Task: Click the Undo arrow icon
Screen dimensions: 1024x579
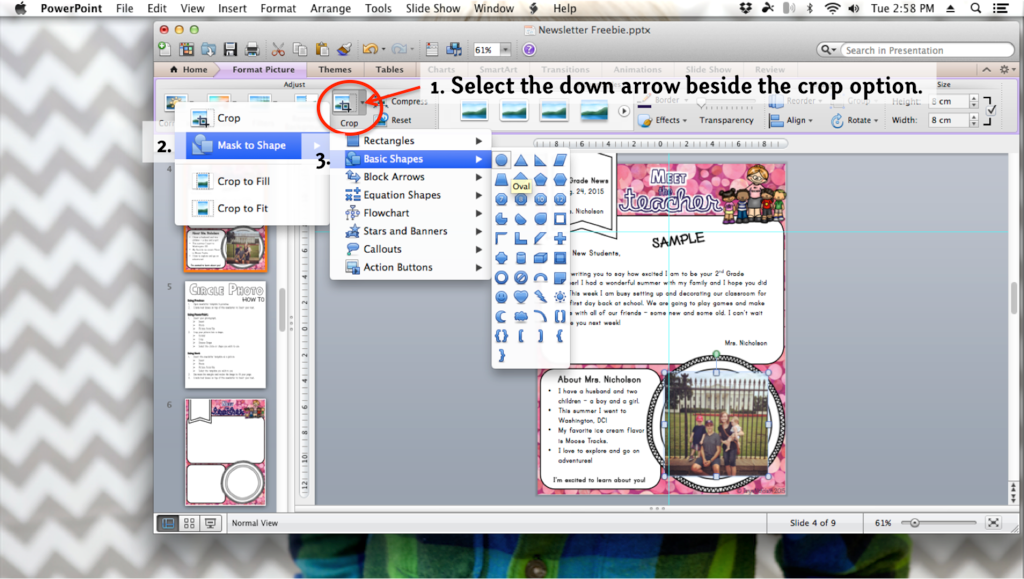Action: point(370,50)
